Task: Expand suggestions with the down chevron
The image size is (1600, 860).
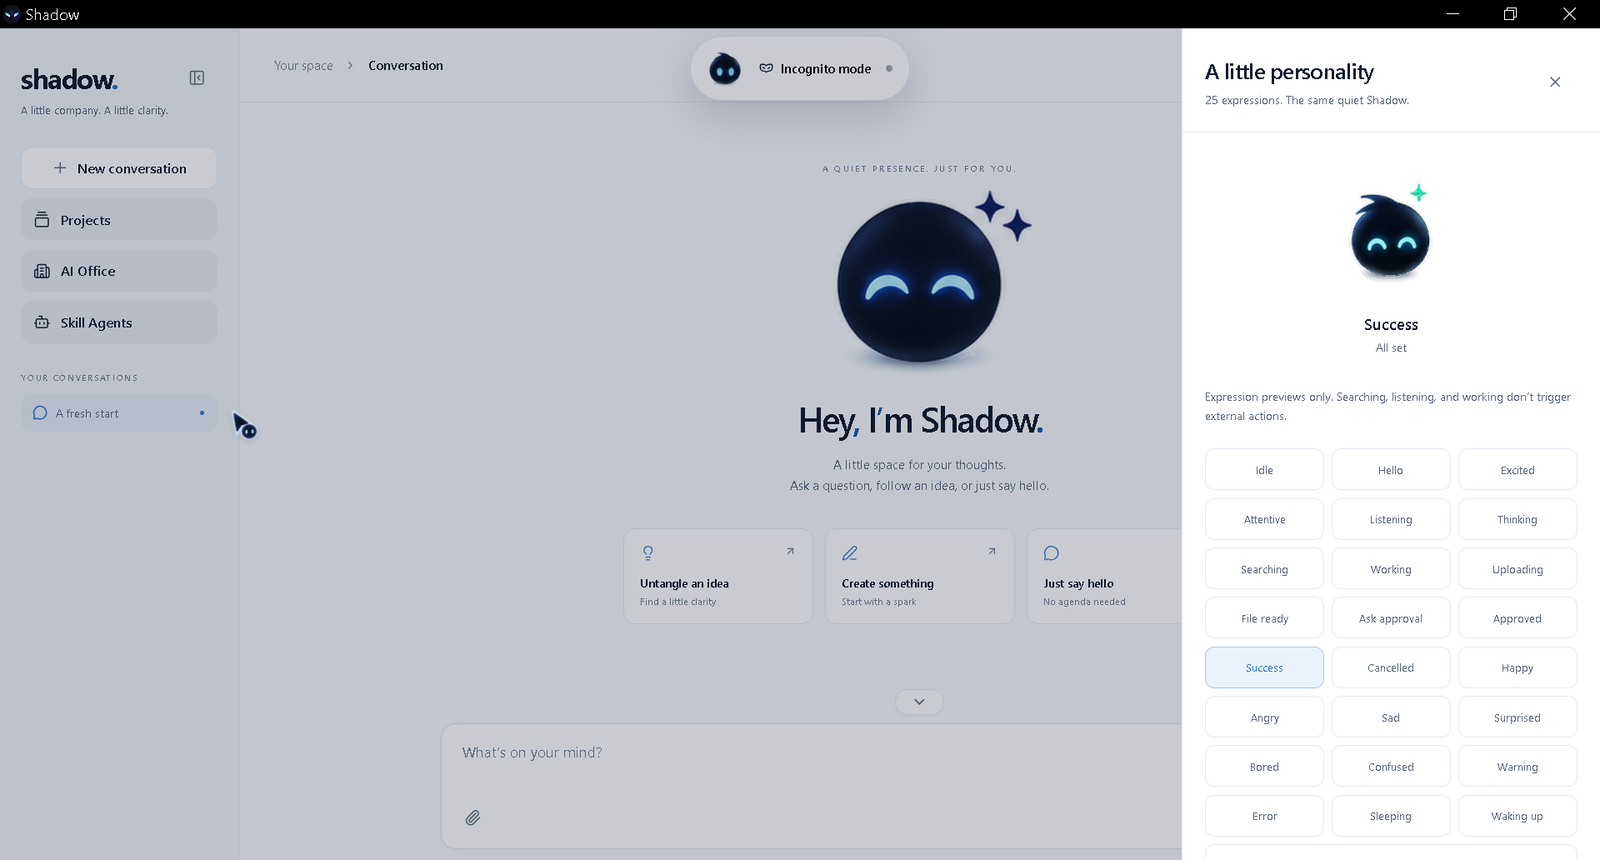Action: 919,702
